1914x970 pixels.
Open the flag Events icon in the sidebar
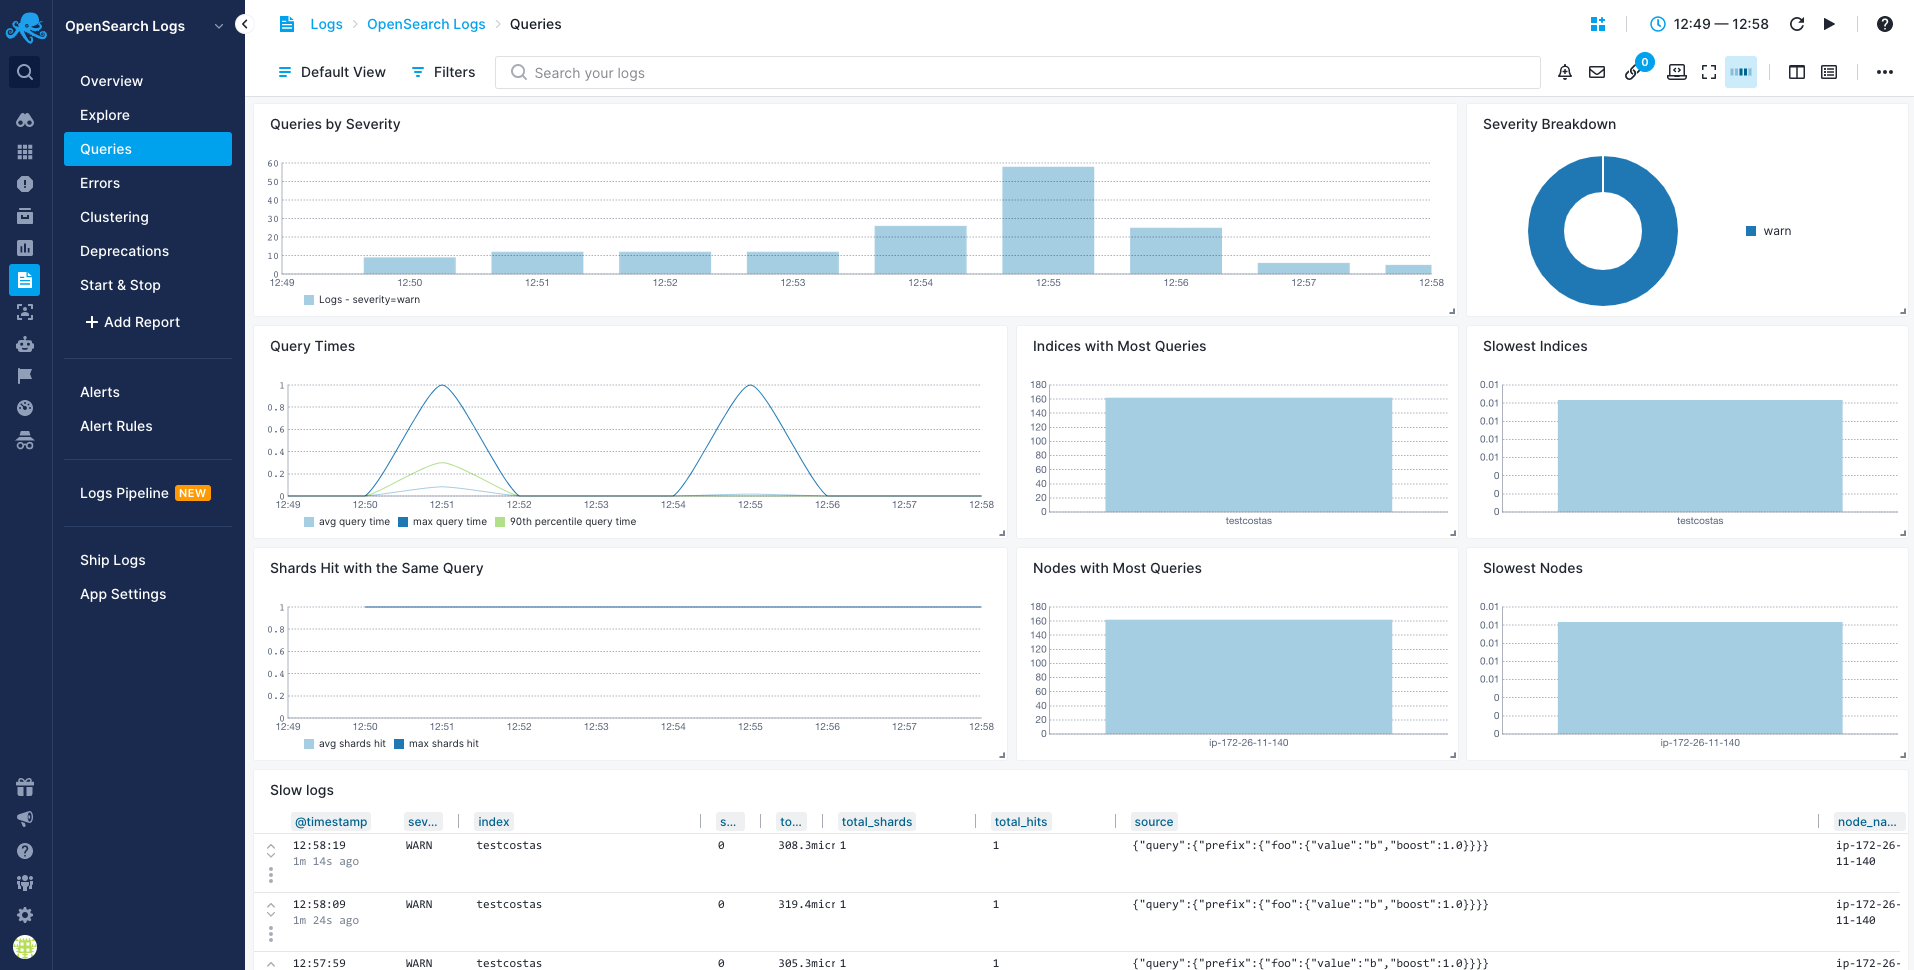[25, 376]
